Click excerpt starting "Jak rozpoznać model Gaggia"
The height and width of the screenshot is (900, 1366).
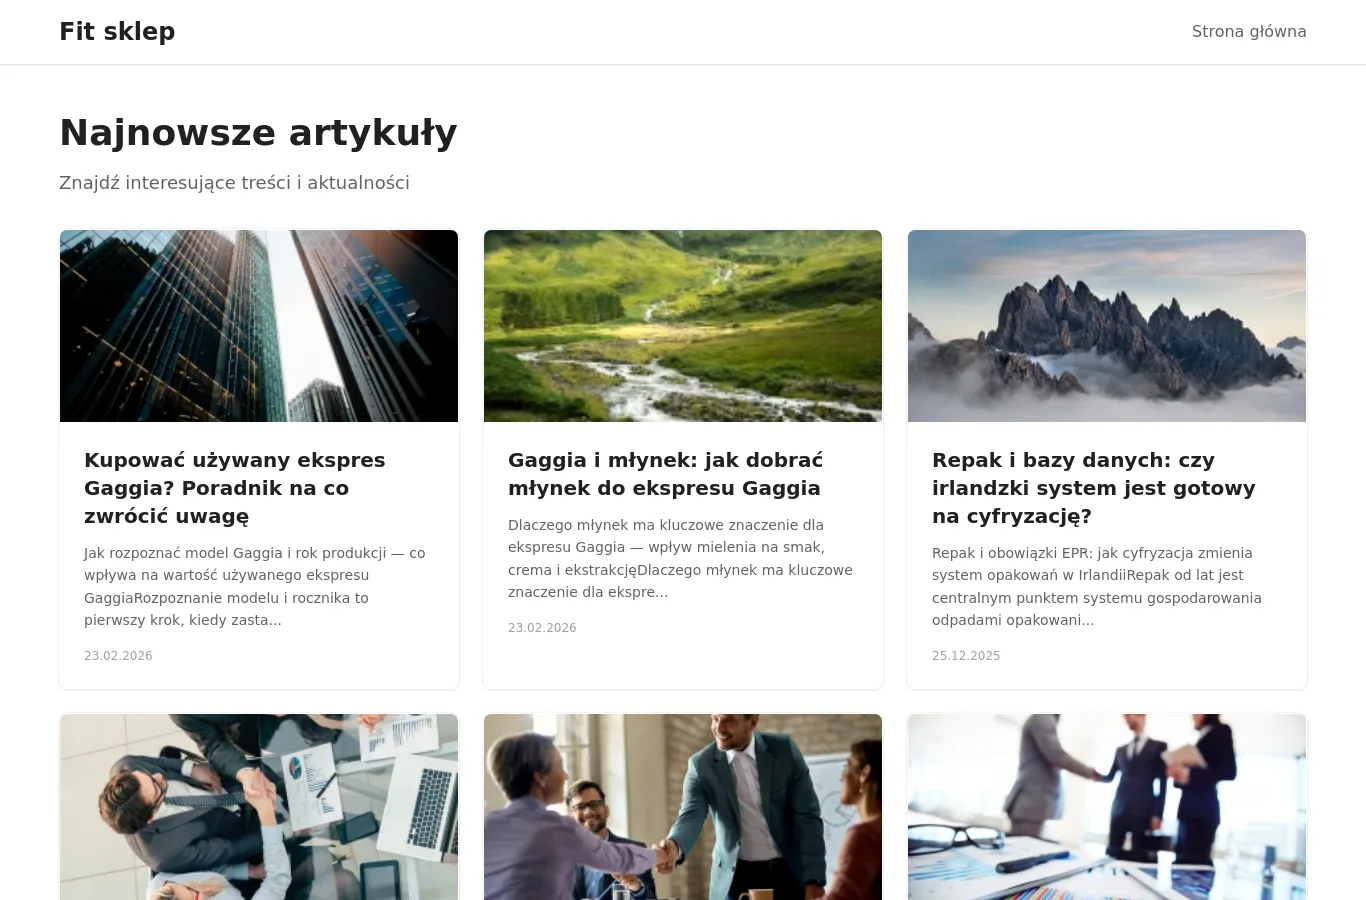click(255, 587)
